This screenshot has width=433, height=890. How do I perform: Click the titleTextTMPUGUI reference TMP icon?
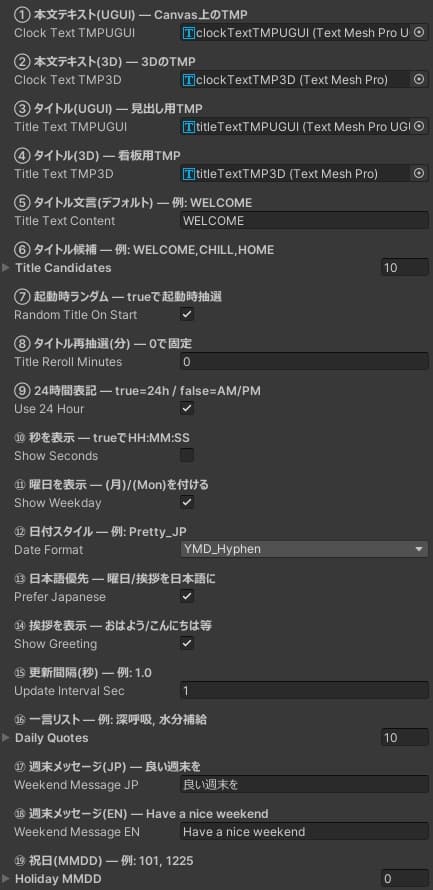[x=188, y=127]
